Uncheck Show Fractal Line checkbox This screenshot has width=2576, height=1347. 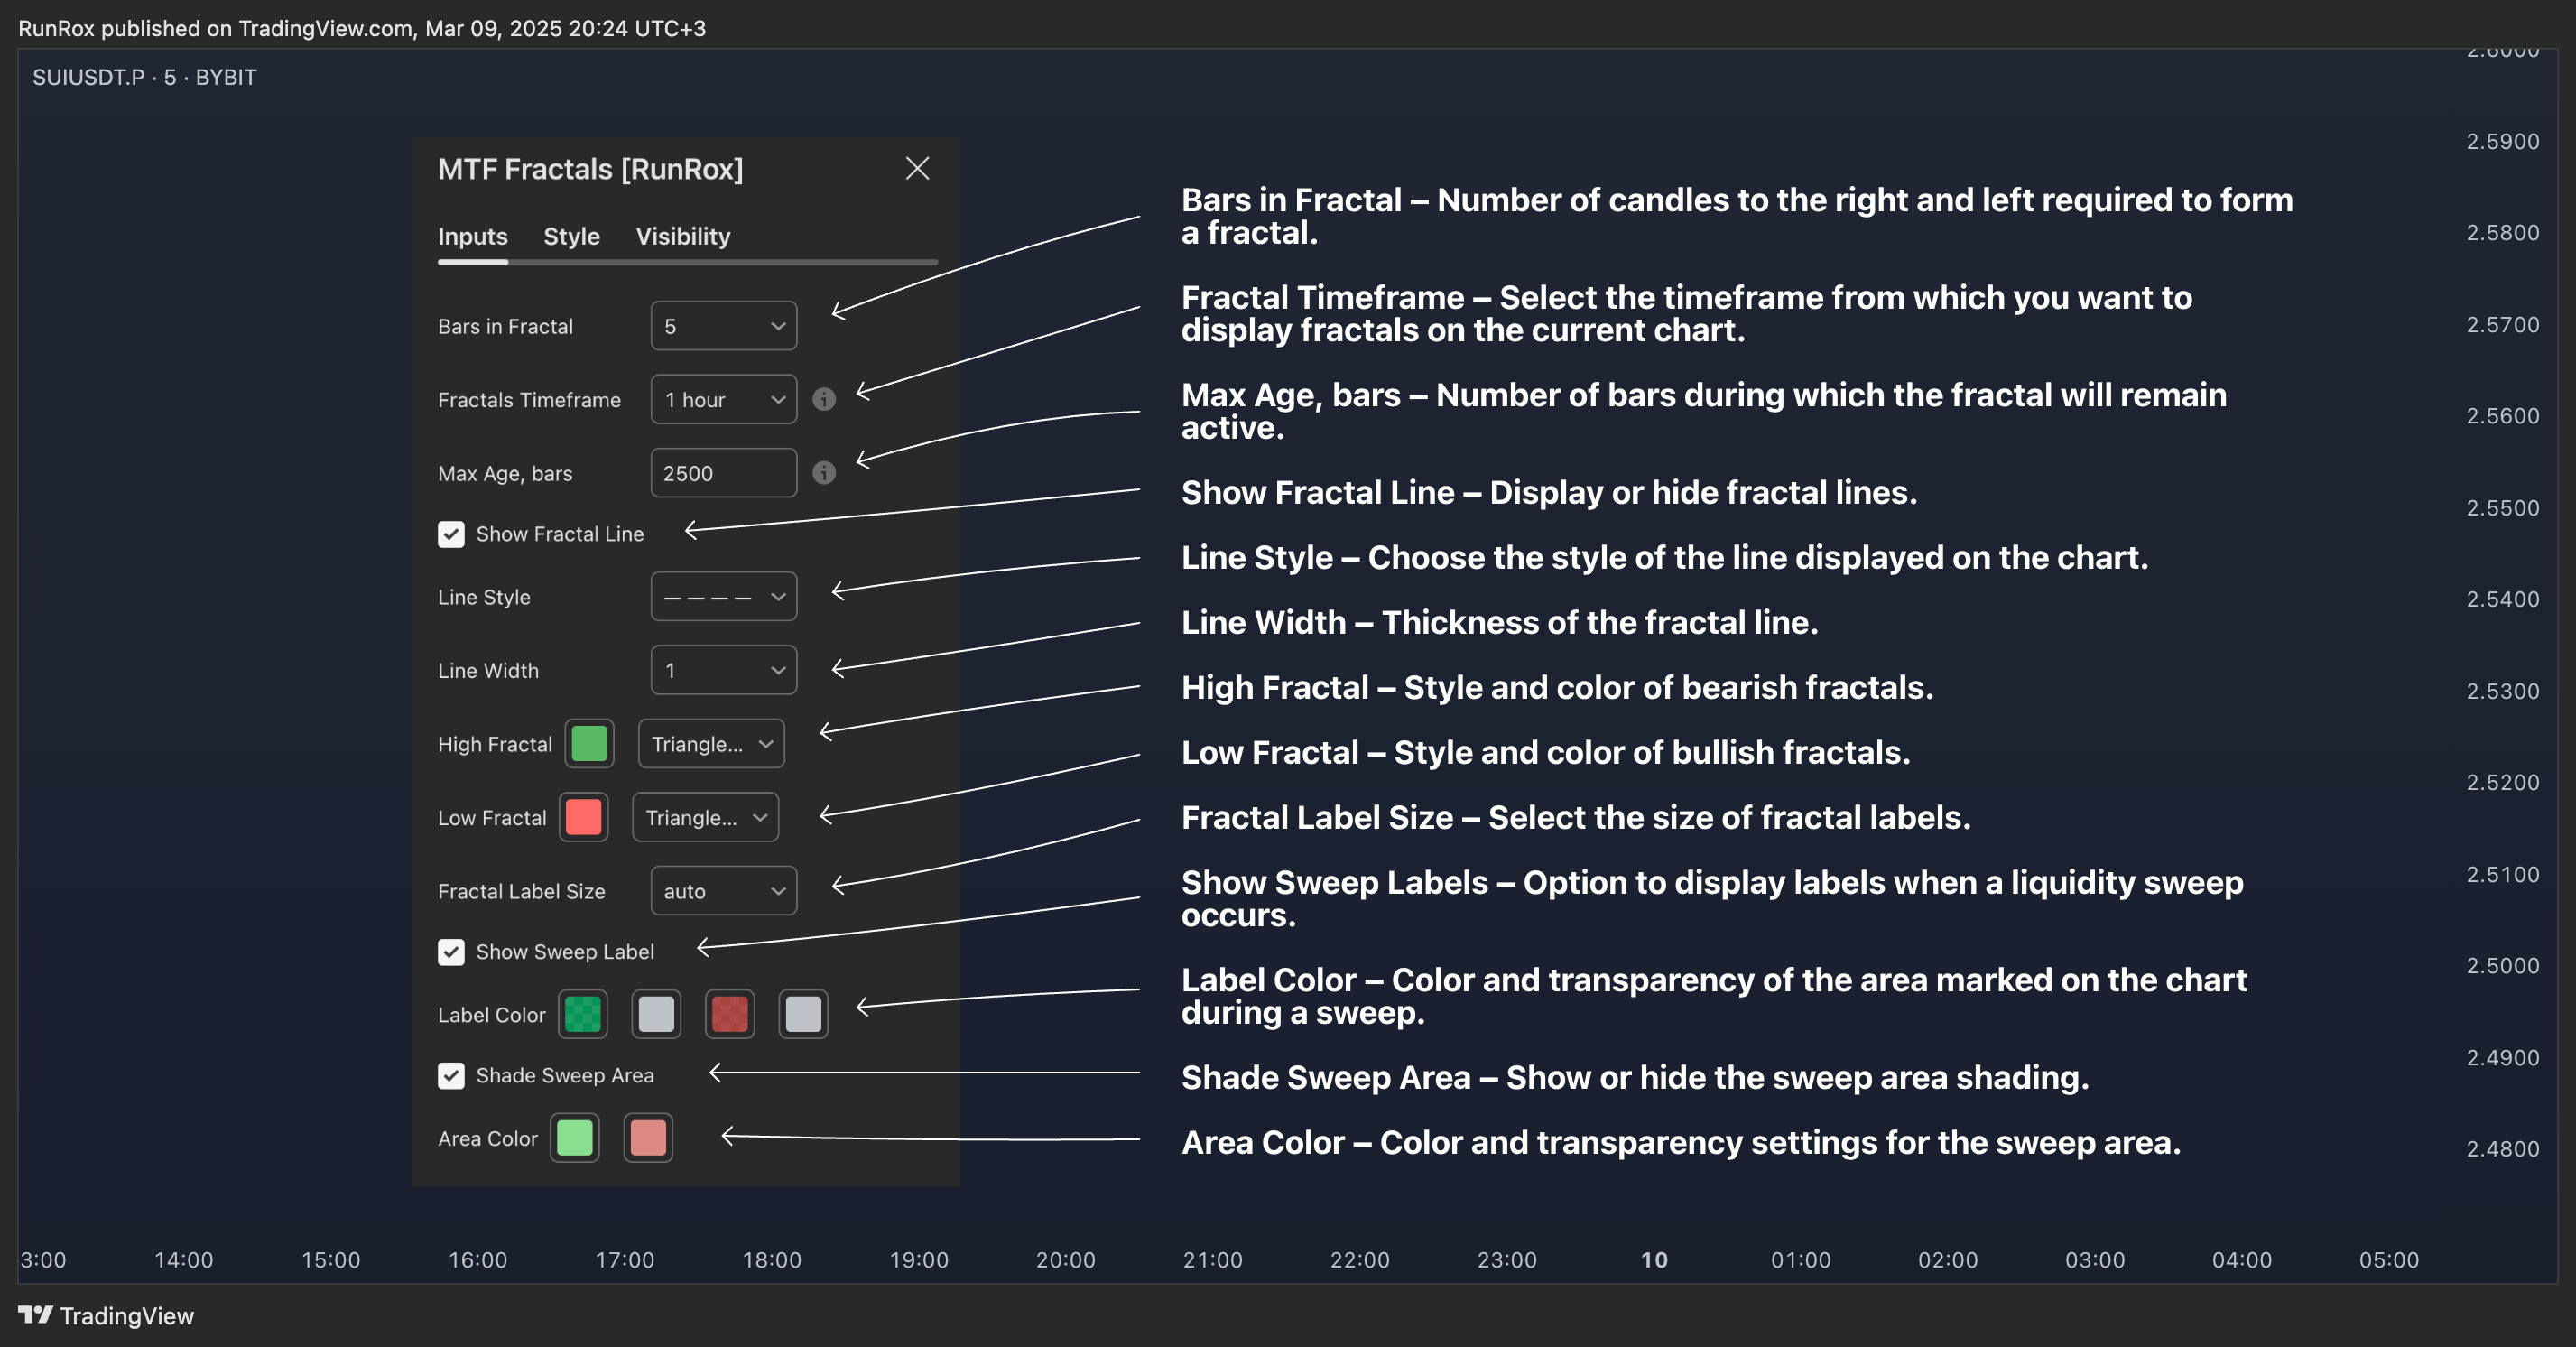(x=451, y=534)
